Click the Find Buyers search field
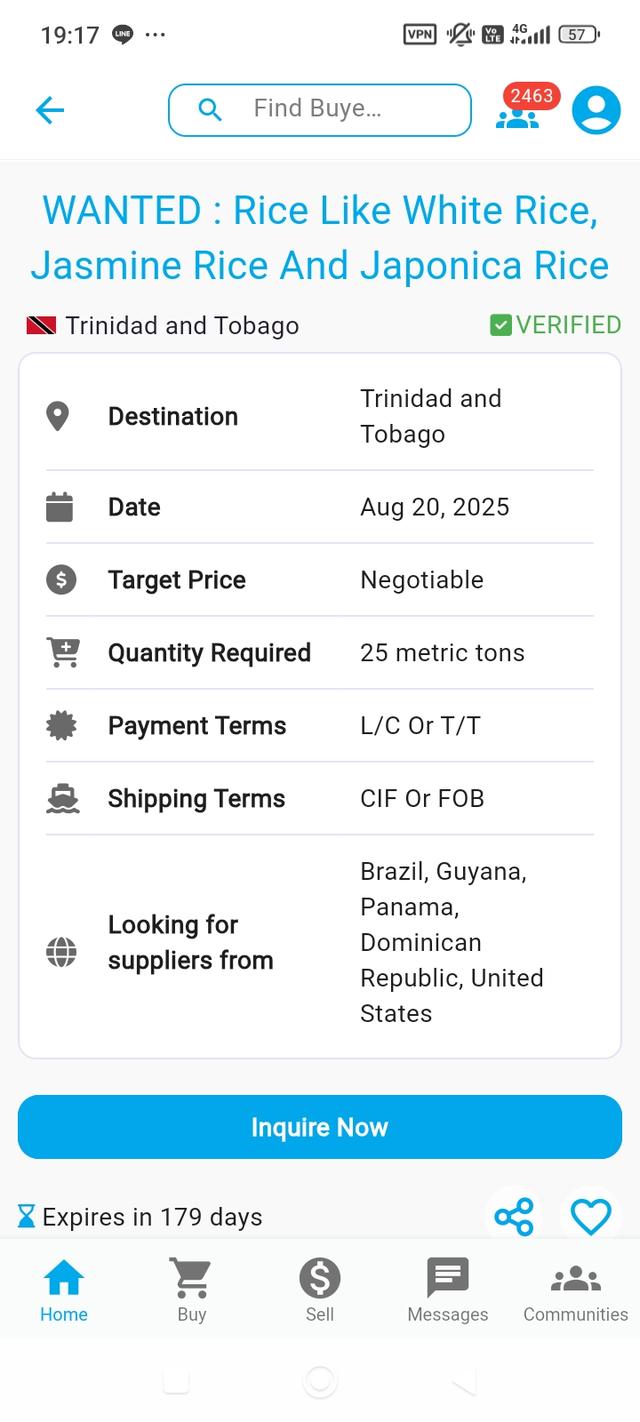 (x=320, y=110)
